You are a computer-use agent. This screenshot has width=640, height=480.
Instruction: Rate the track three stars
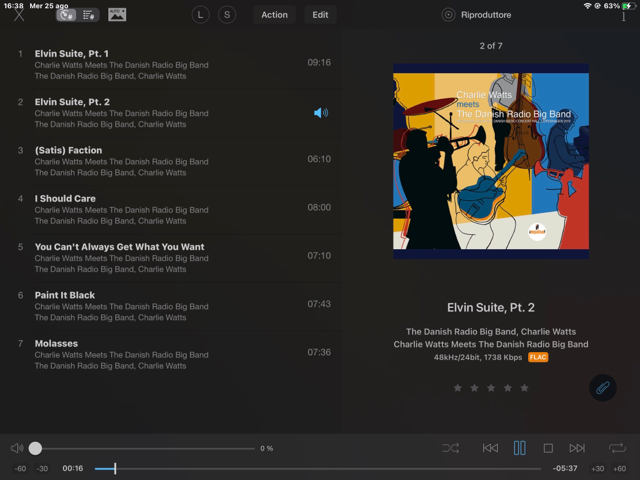[x=491, y=388]
